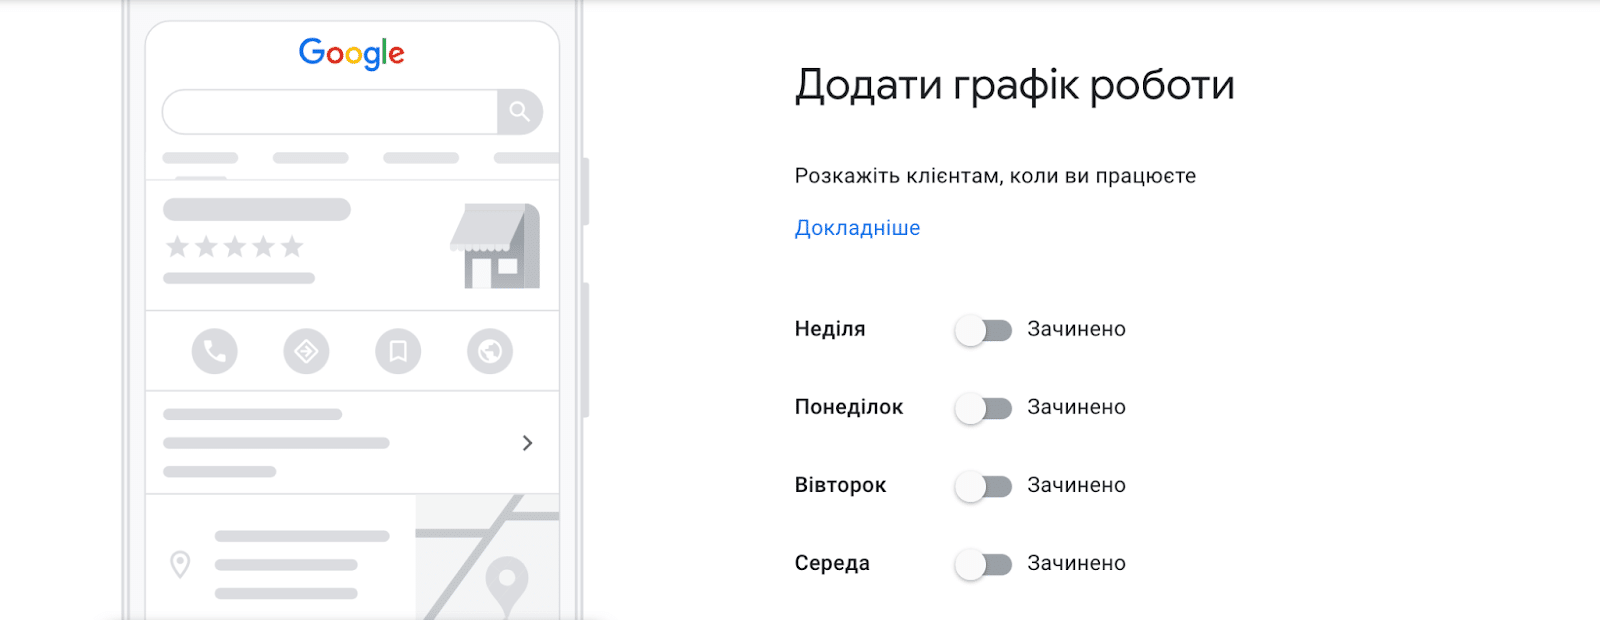
Task: Switch on the Вівторок toggle
Action: 984,486
